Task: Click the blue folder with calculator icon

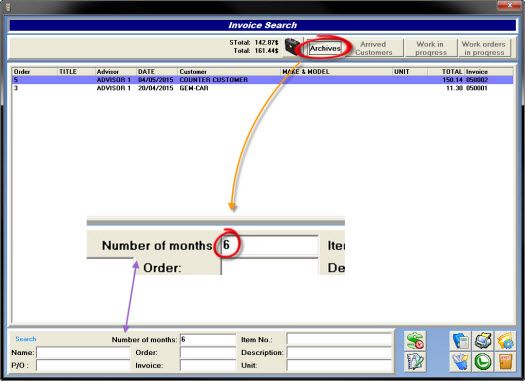Action: coord(460,340)
